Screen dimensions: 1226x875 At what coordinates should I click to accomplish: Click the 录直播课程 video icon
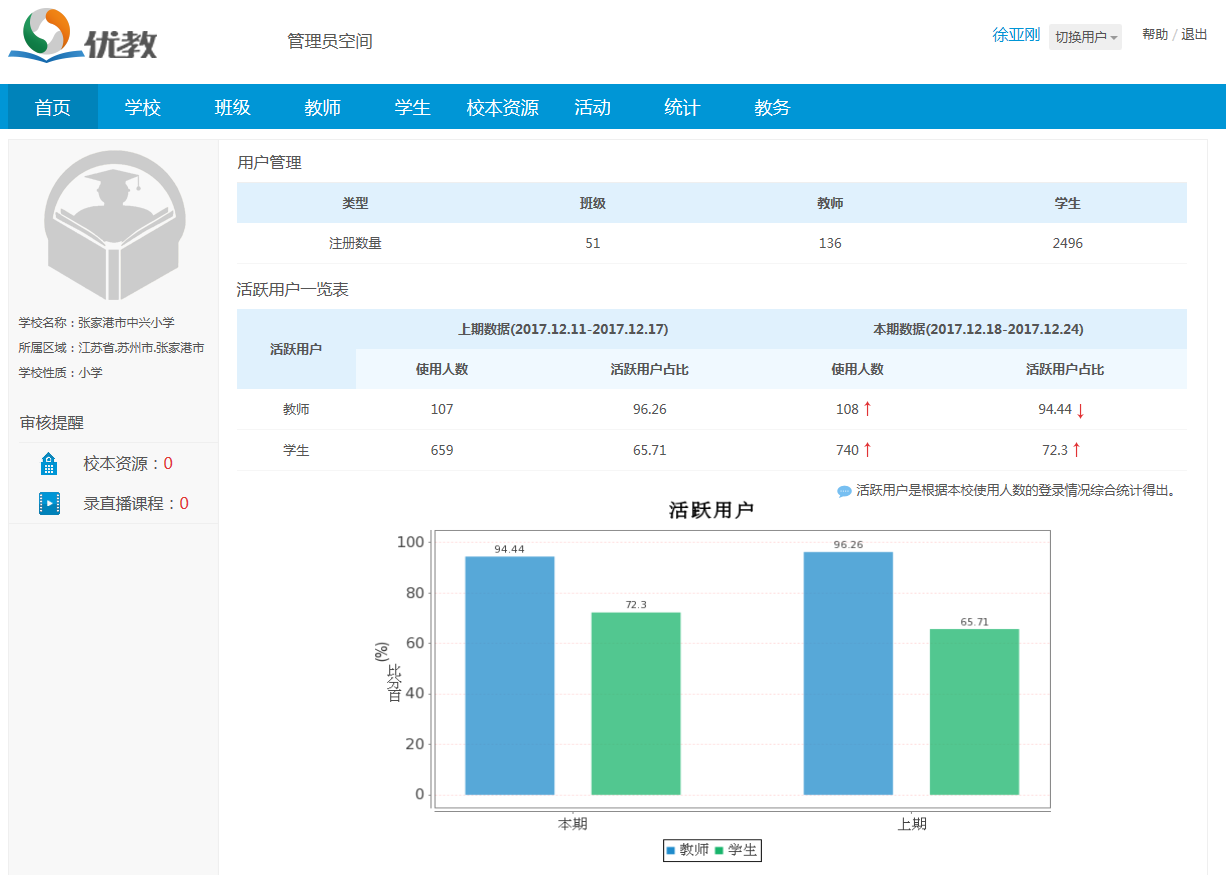49,504
